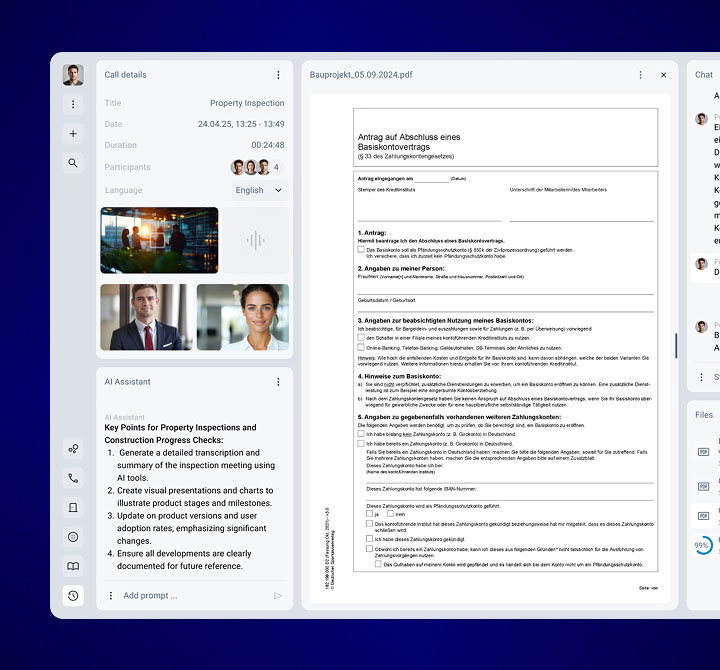This screenshot has width=720, height=670.
Task: Open the three-dot menu below the profile avatar
Action: (x=73, y=104)
